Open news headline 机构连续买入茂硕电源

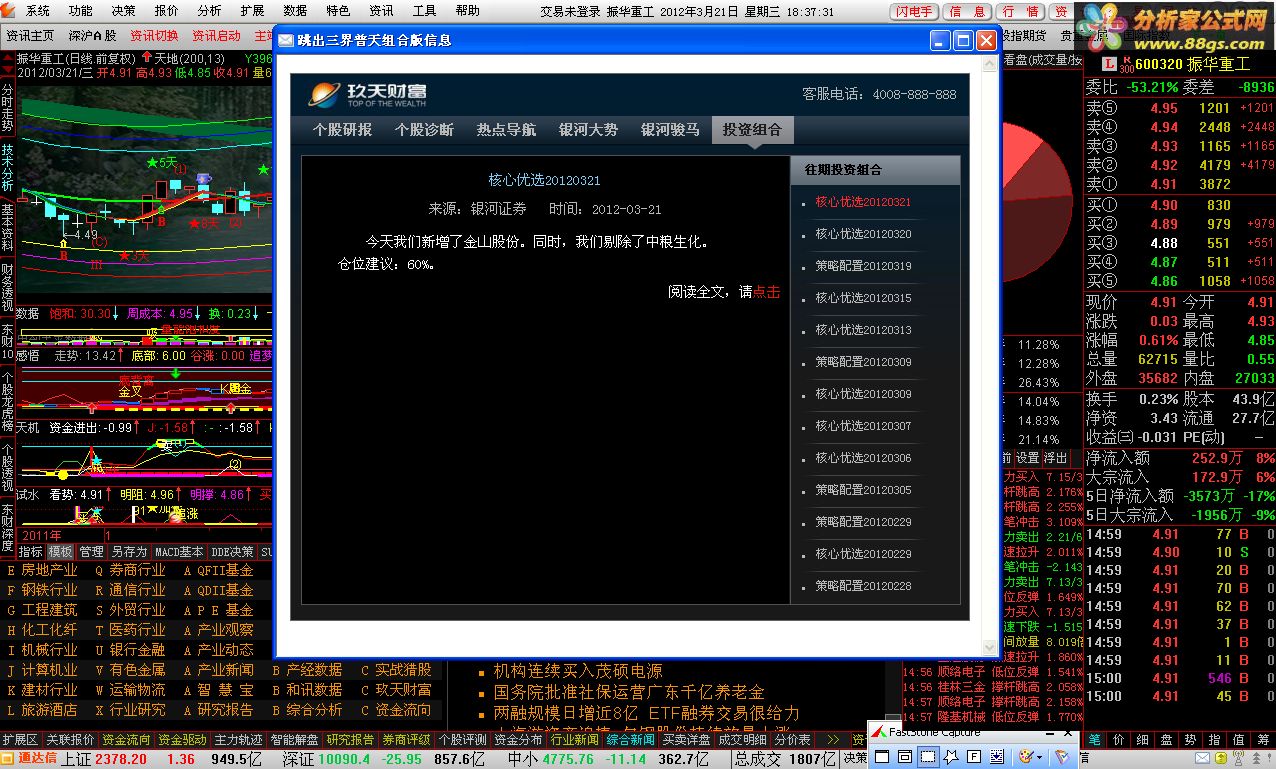(577, 671)
